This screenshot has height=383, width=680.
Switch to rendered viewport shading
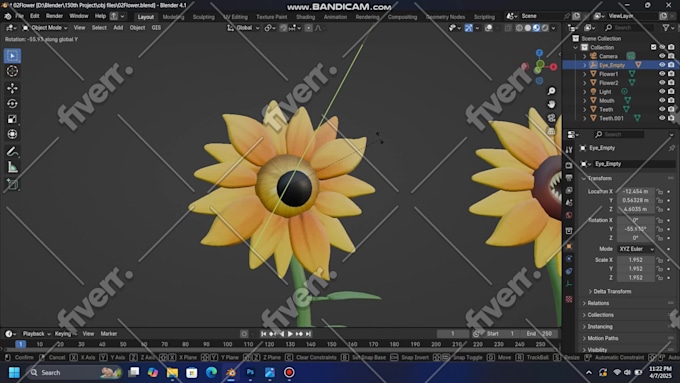click(545, 28)
